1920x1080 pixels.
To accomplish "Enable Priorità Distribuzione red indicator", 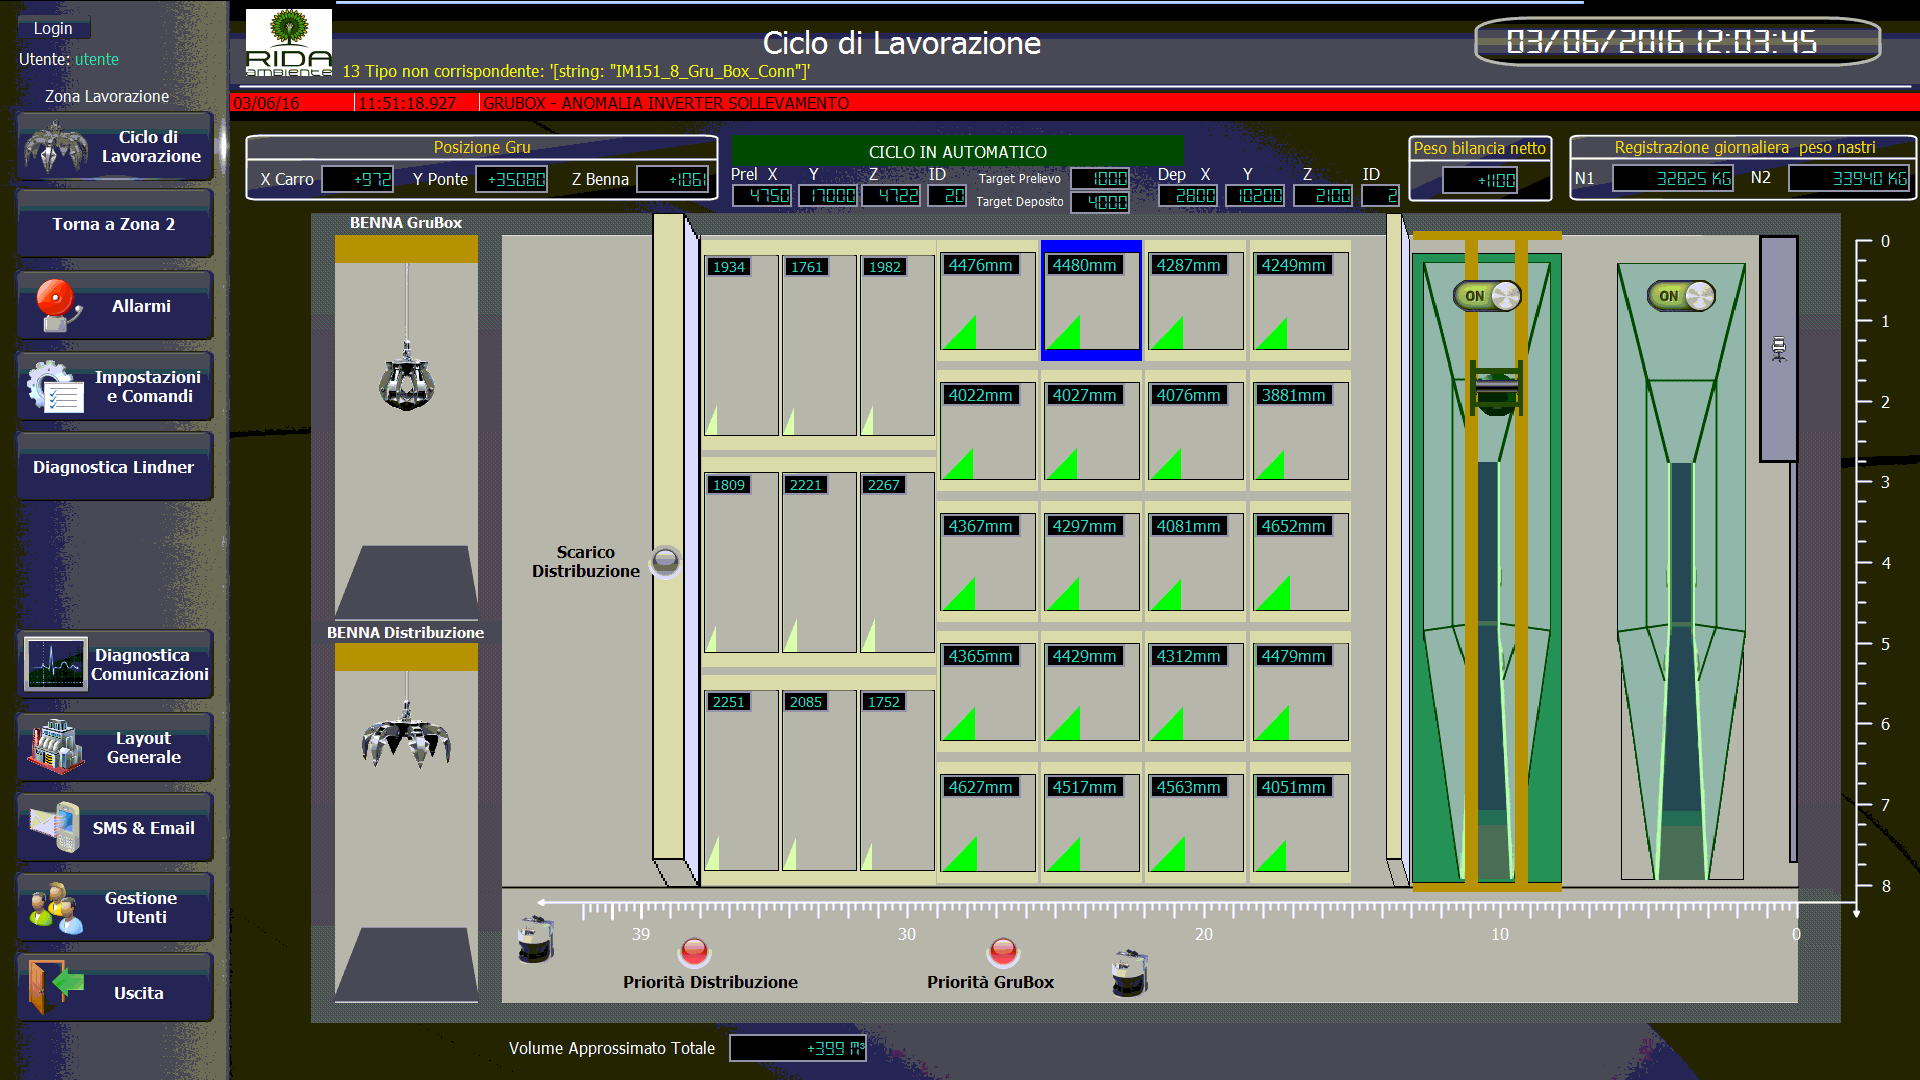I will pos(694,950).
